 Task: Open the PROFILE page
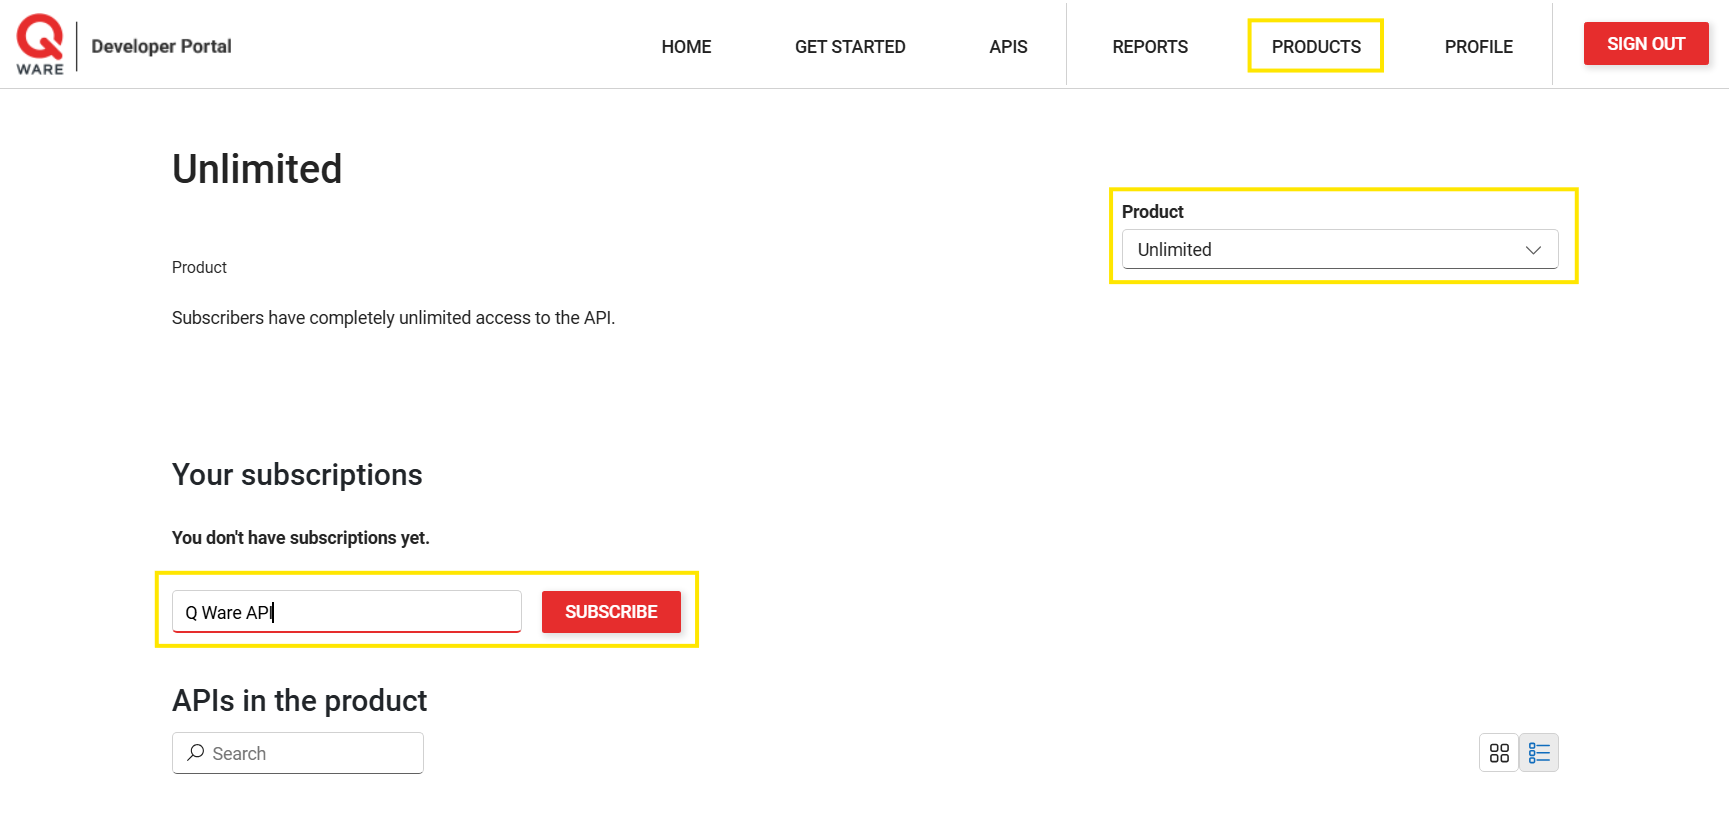point(1478,47)
